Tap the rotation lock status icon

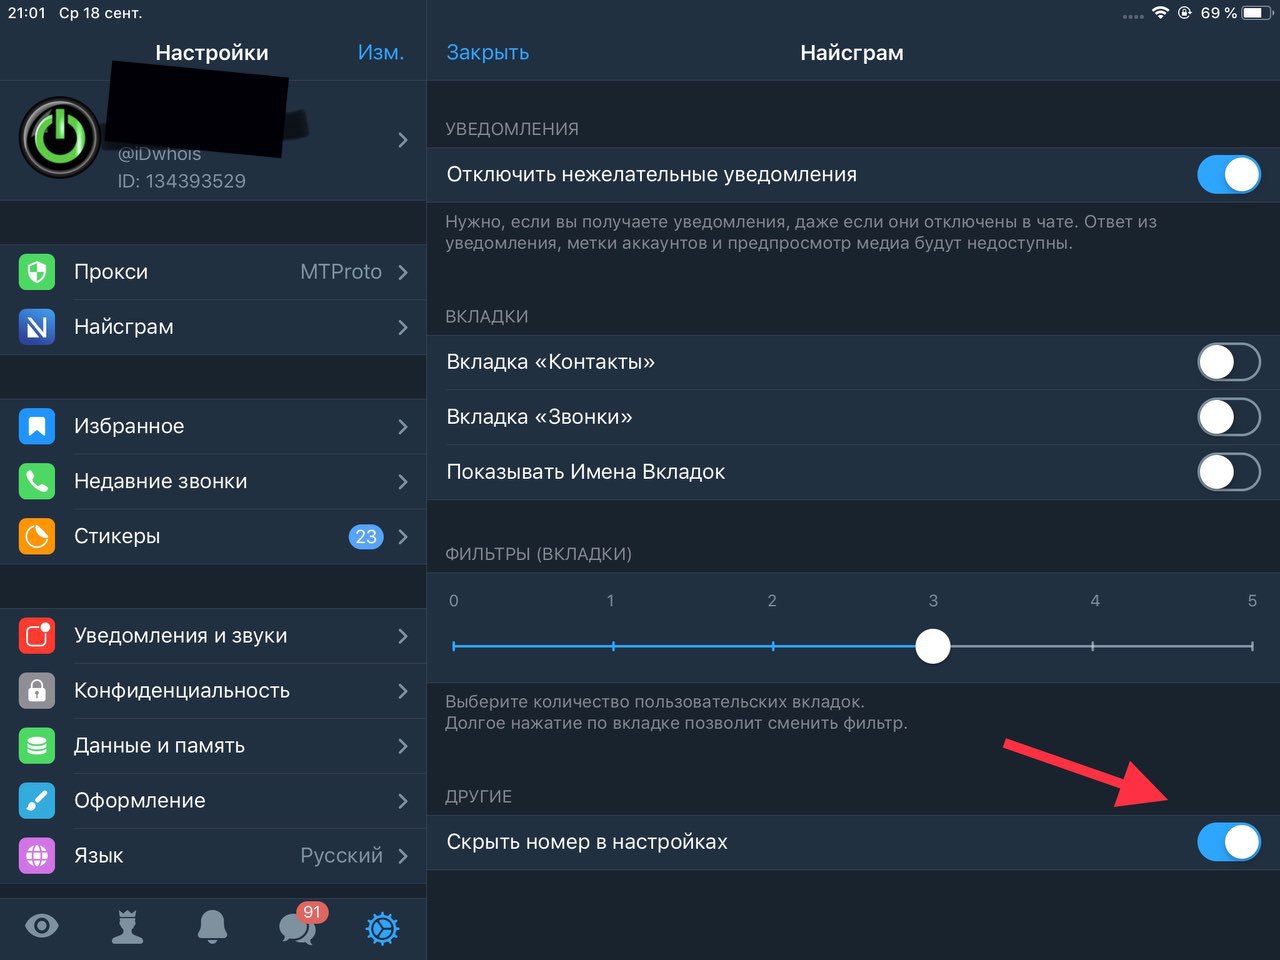(x=1185, y=13)
